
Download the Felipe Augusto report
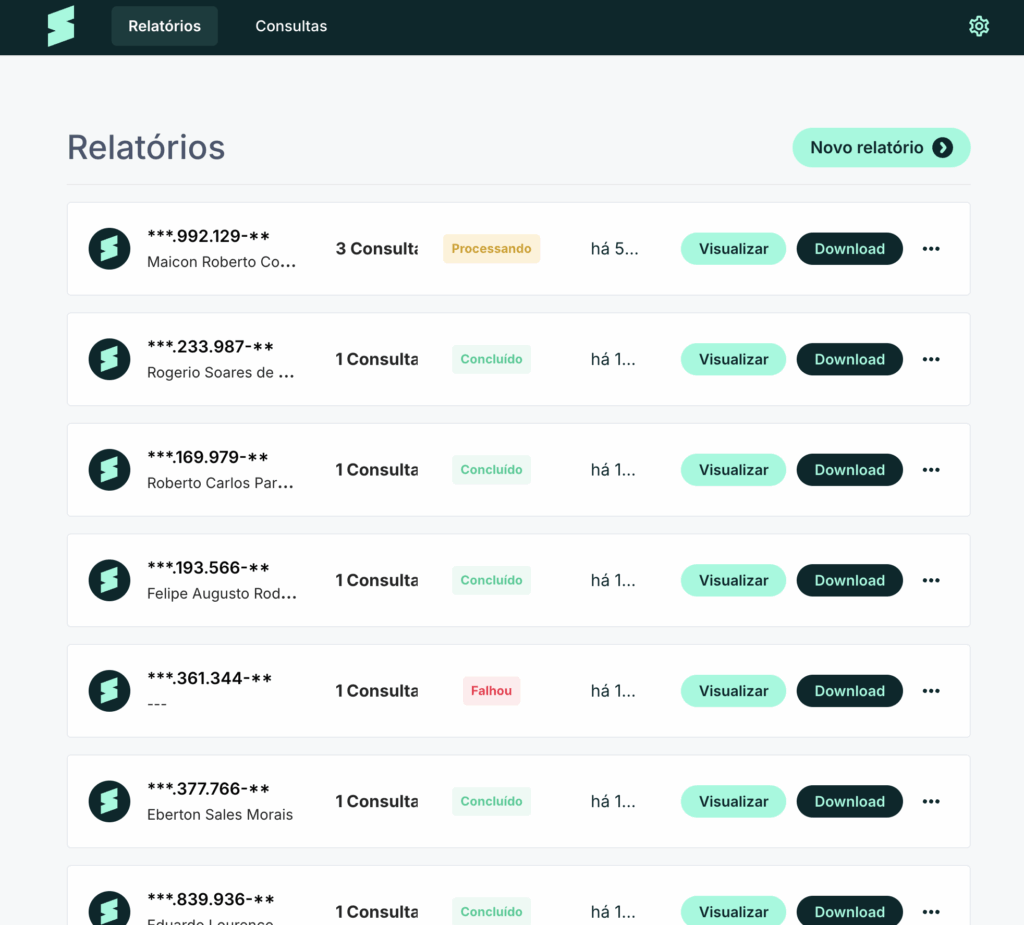849,580
